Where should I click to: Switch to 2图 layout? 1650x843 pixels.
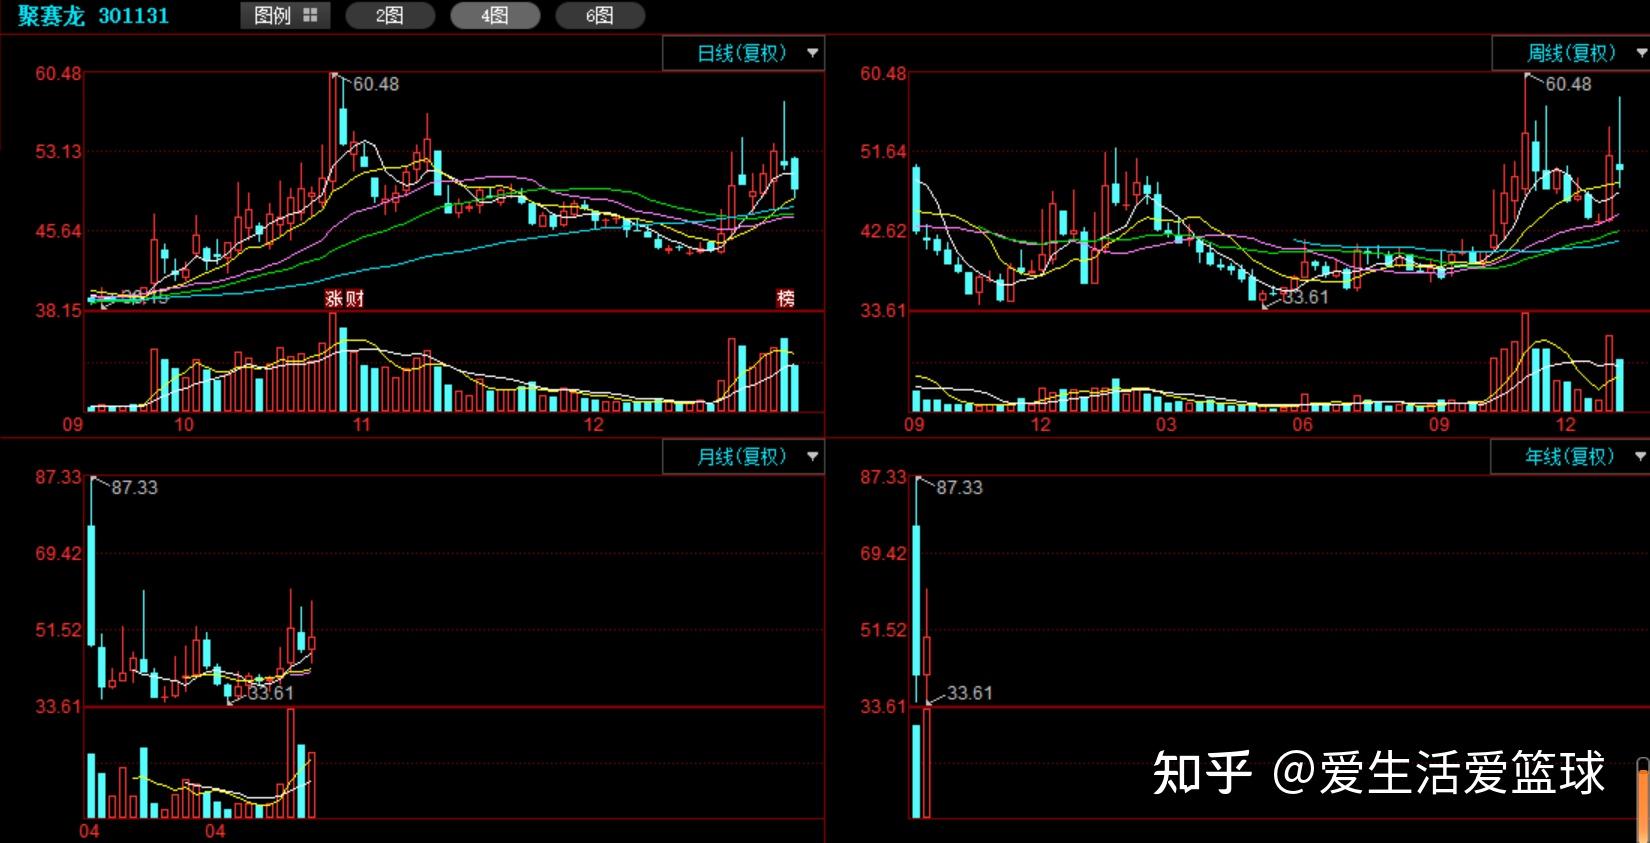[390, 16]
